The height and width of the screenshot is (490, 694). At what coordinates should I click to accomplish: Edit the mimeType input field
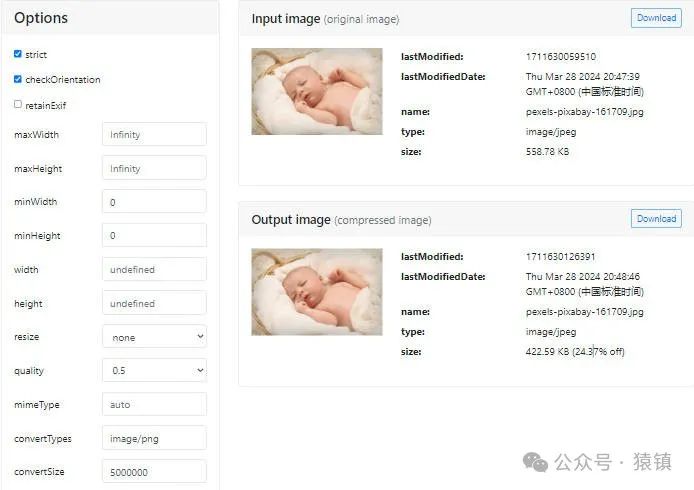[154, 404]
